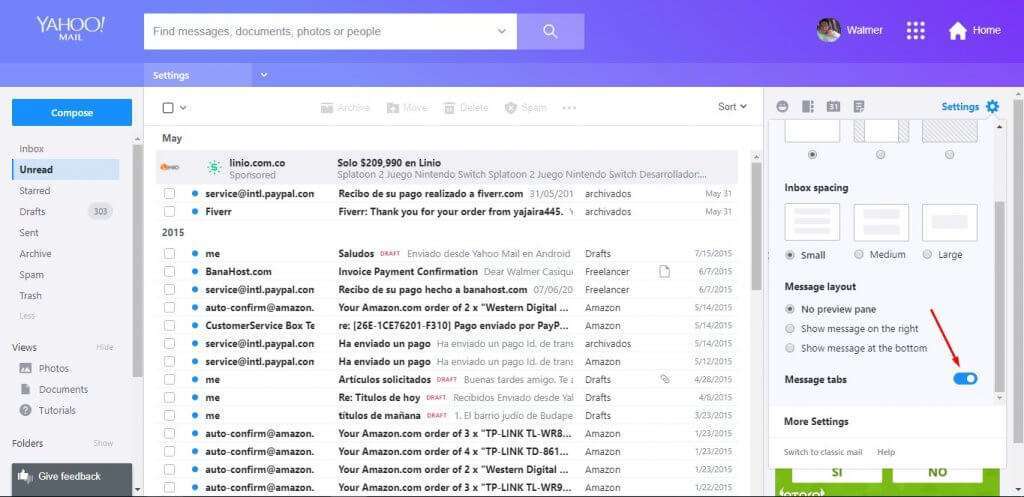Select the Medium spacing preview thumbnail

pos(881,223)
